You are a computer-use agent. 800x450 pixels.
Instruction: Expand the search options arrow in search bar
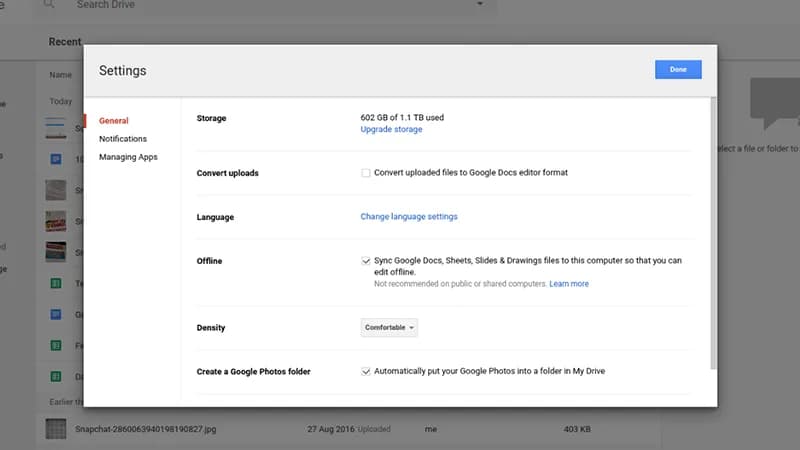point(480,5)
